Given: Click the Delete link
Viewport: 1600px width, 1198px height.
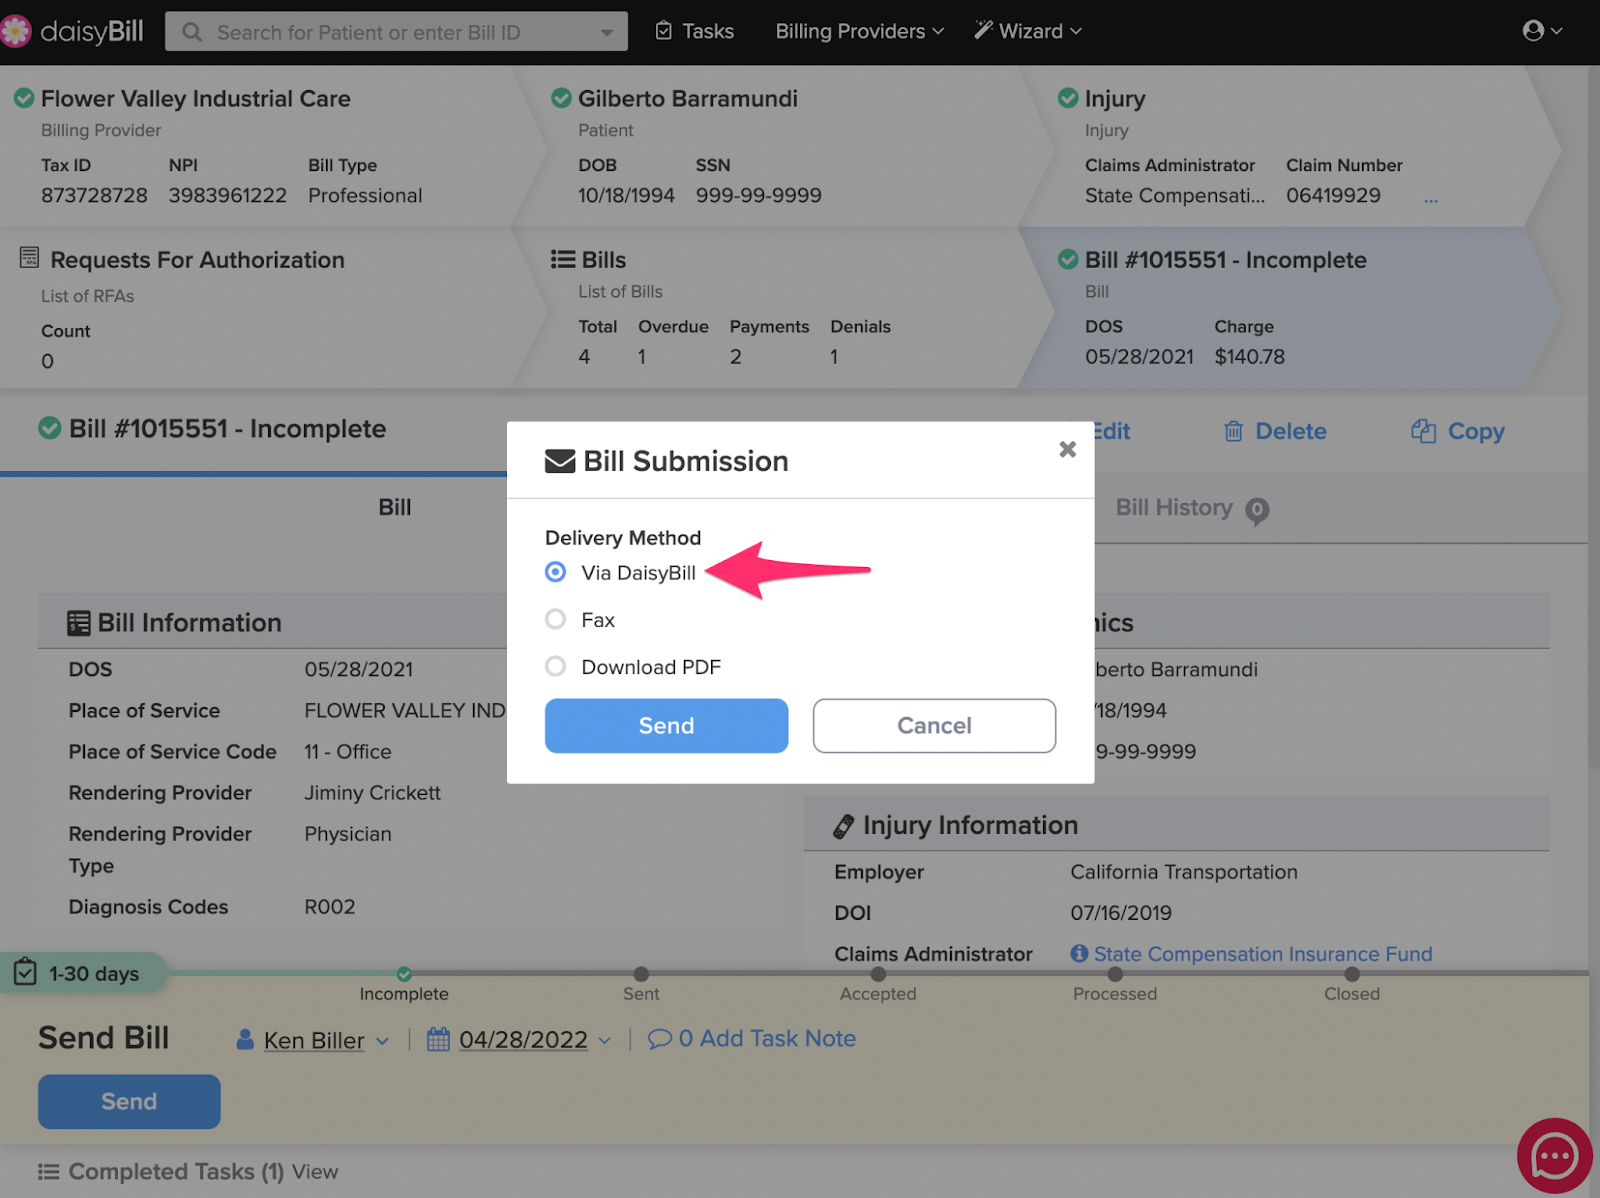Looking at the screenshot, I should point(1276,431).
